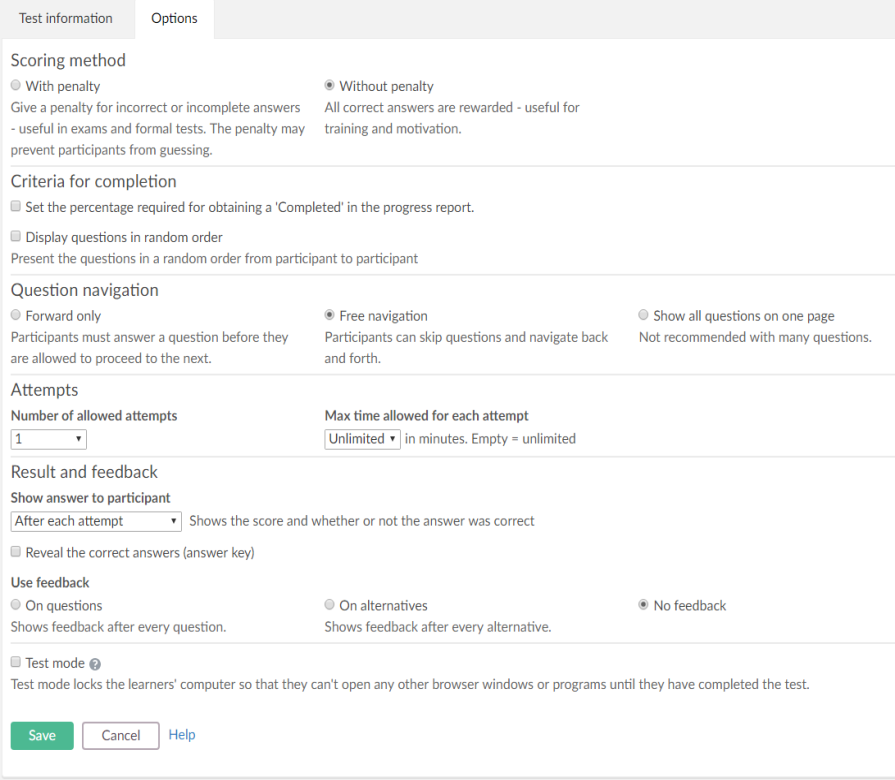Viewport: 895px width, 780px height.
Task: Enable the Completed percentage criteria checkbox
Action: (x=16, y=206)
